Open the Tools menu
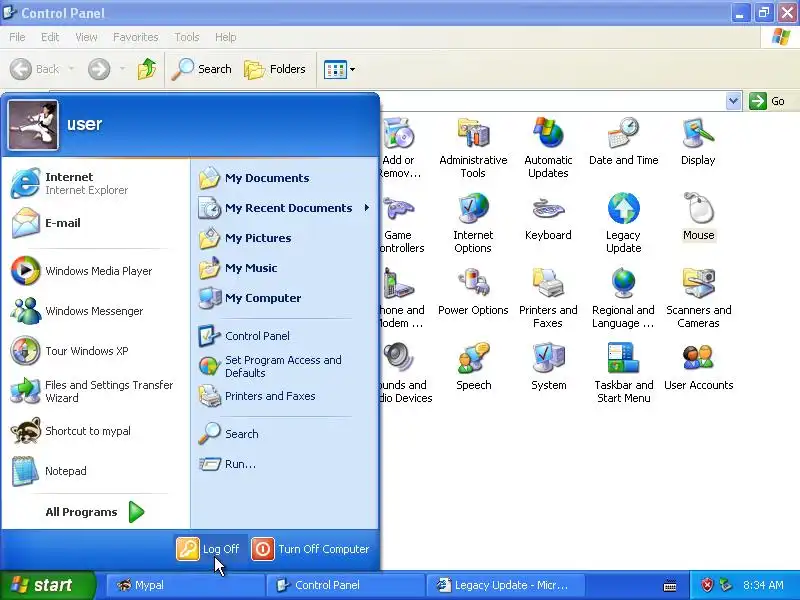The height and width of the screenshot is (600, 800). (x=187, y=37)
